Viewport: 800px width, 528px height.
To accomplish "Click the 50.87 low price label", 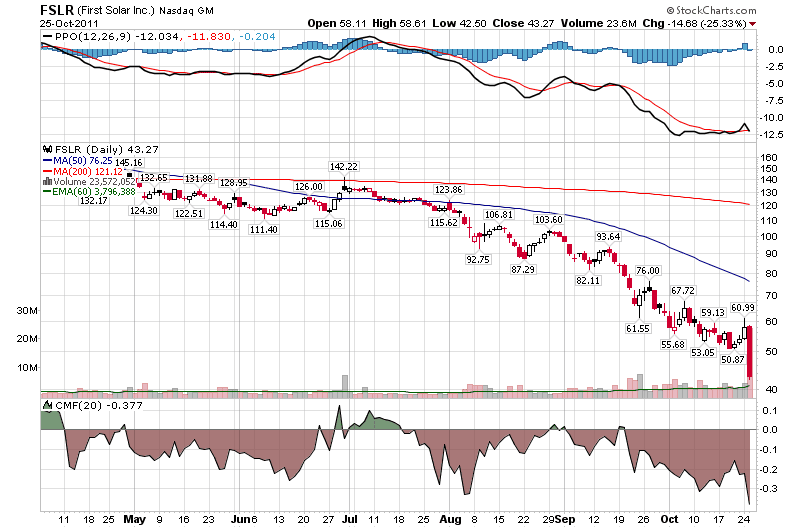I will click(733, 360).
